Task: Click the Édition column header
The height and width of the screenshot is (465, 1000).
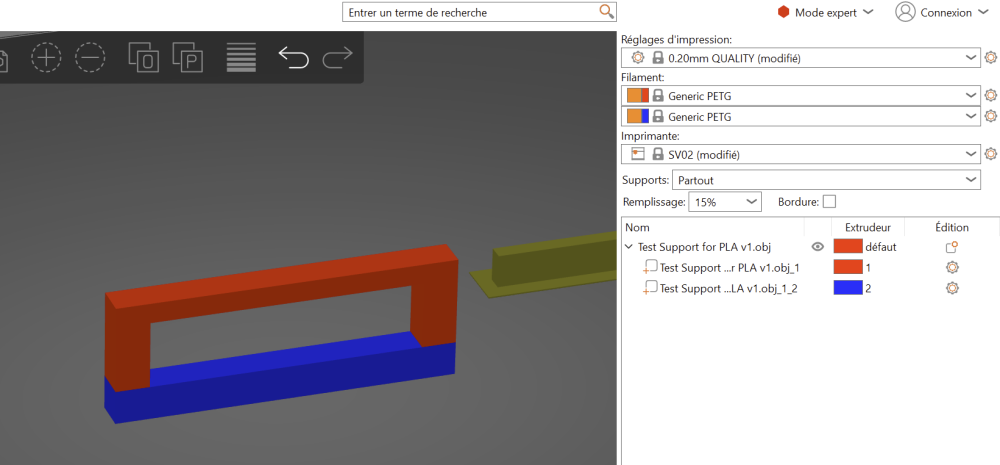Action: 952,227
